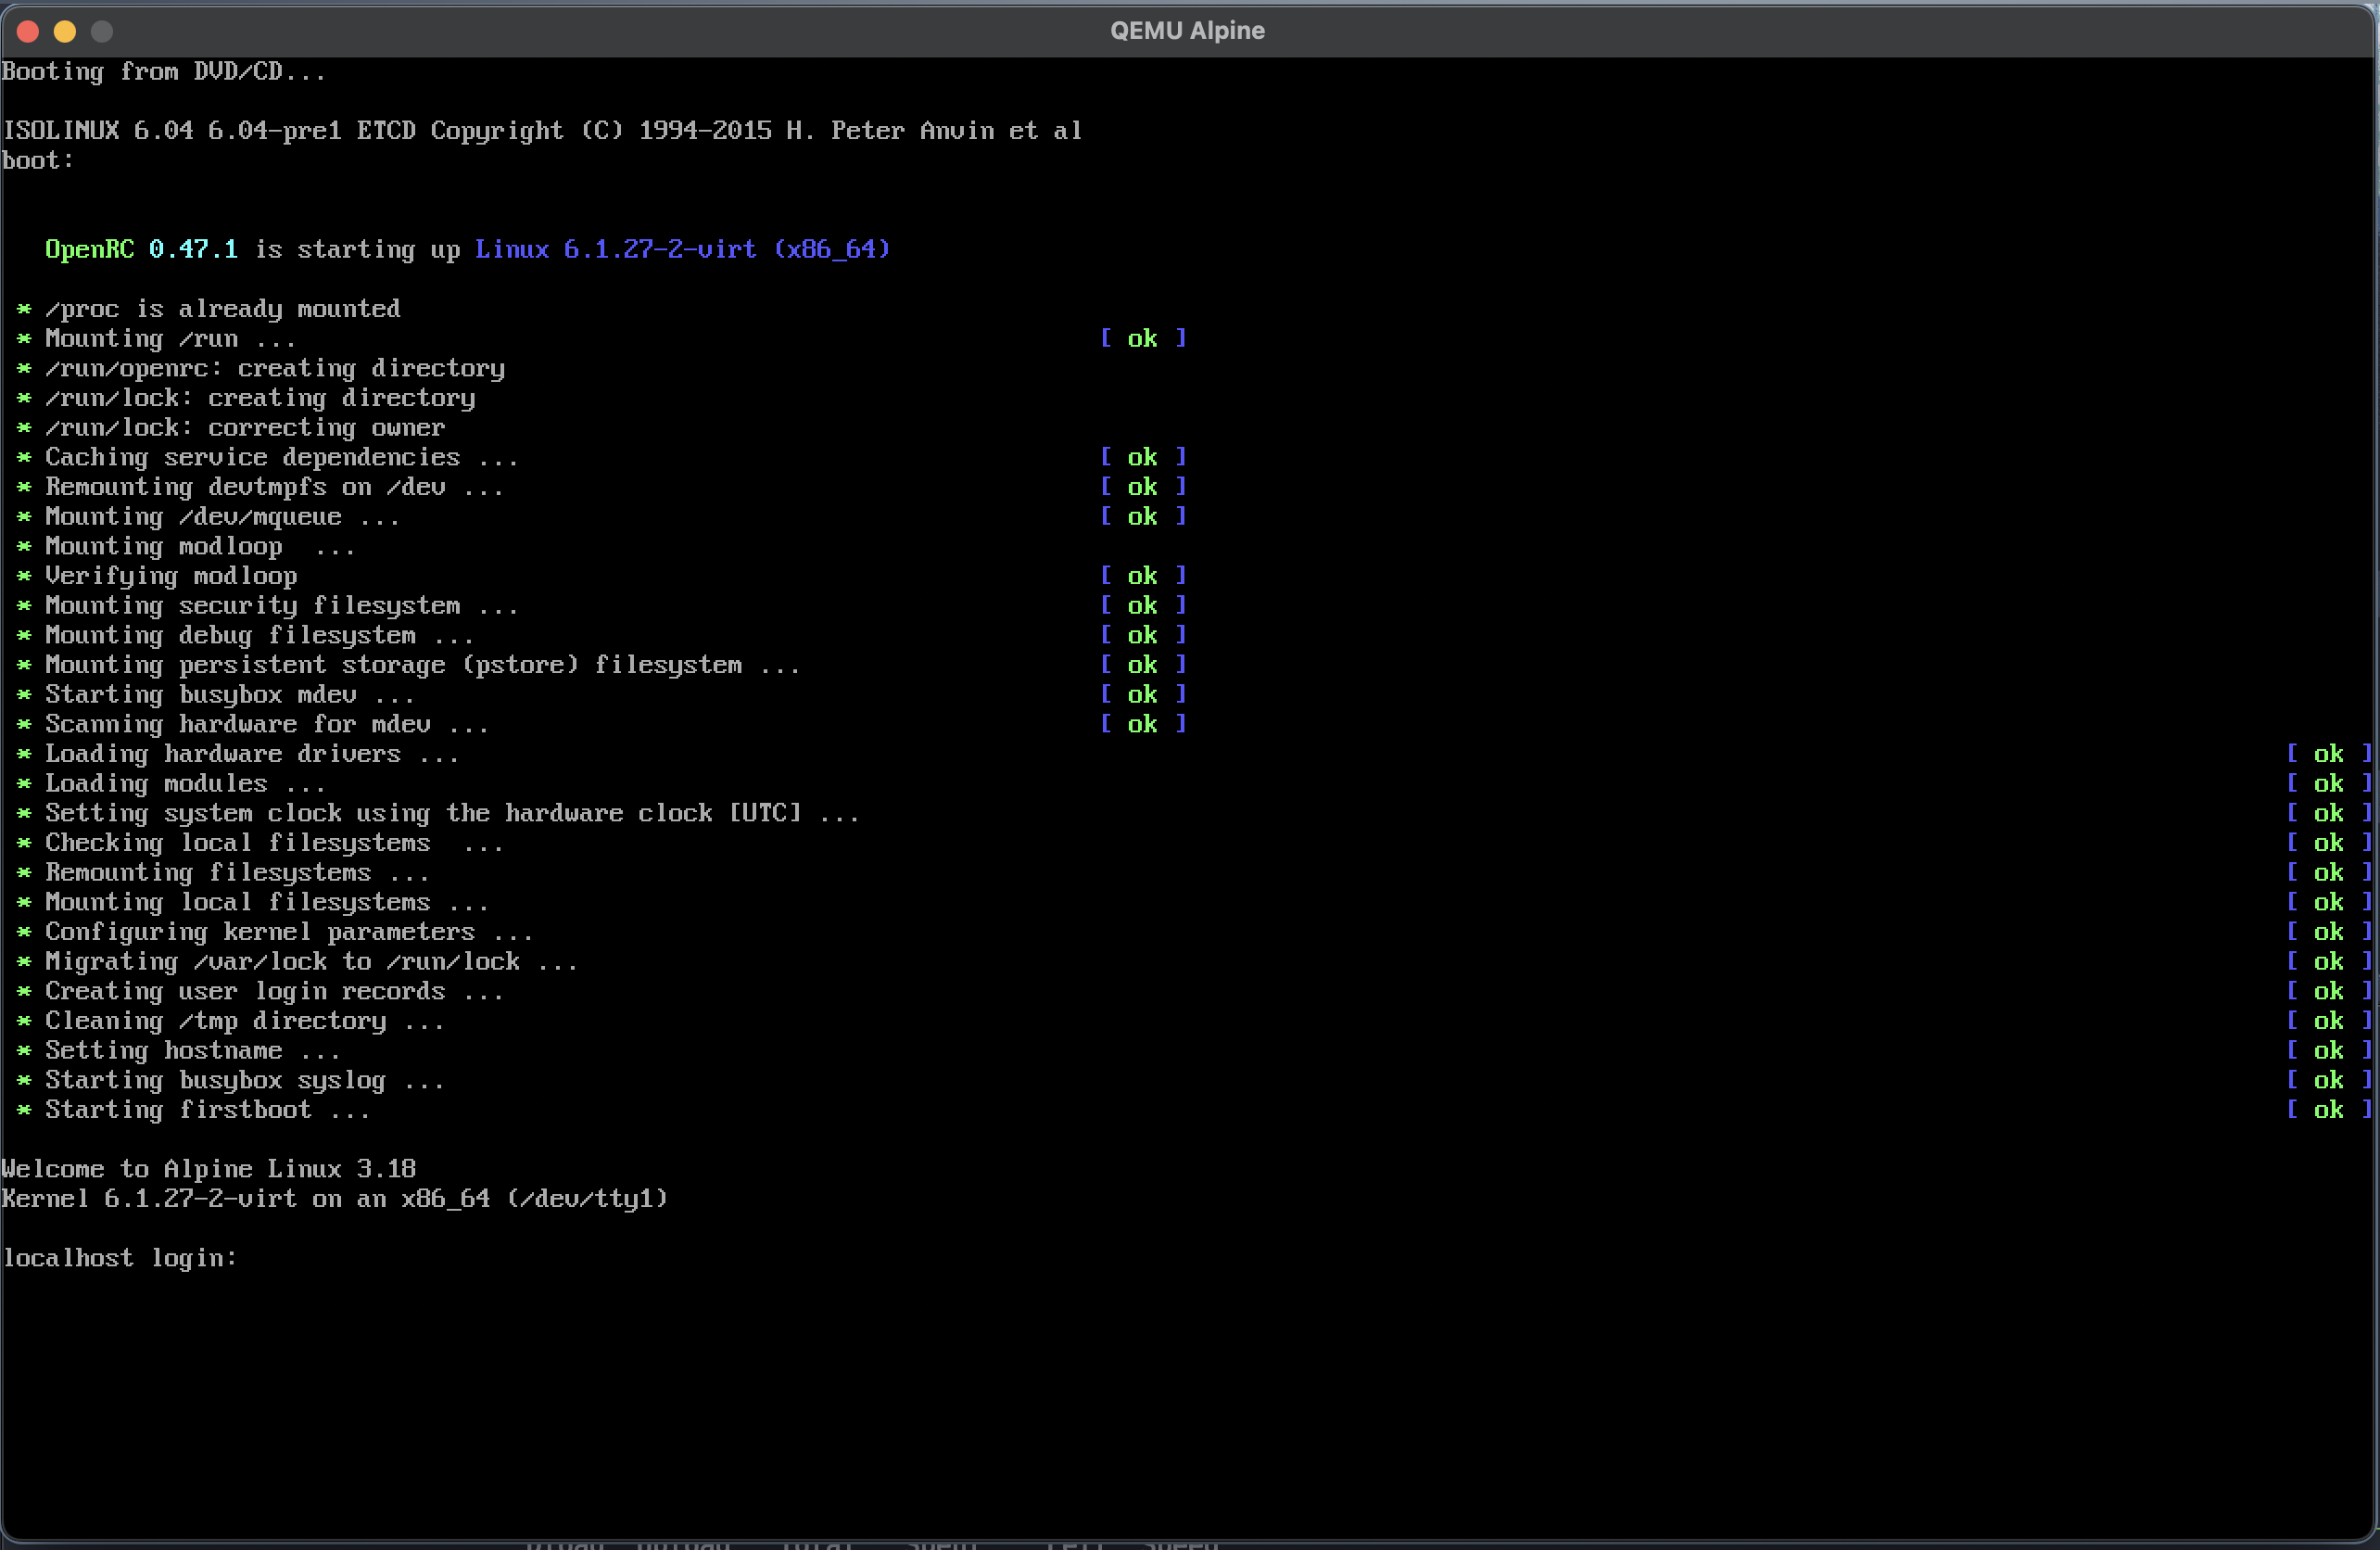Image resolution: width=2380 pixels, height=1550 pixels.
Task: Click 'Scanning hardware for mdev' line
Action: point(267,725)
